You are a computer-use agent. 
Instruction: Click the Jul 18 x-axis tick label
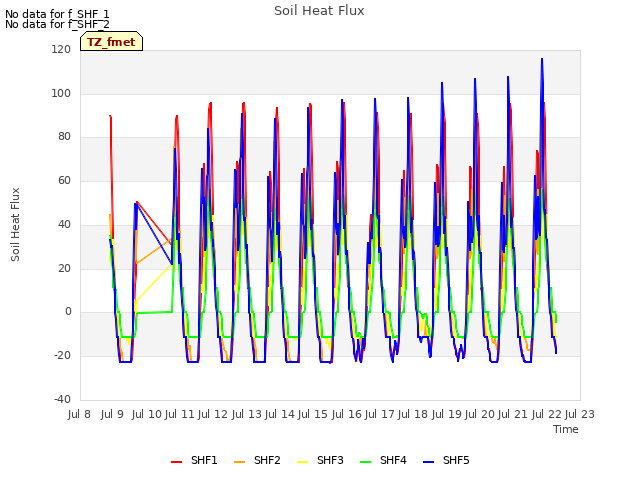[x=413, y=414]
